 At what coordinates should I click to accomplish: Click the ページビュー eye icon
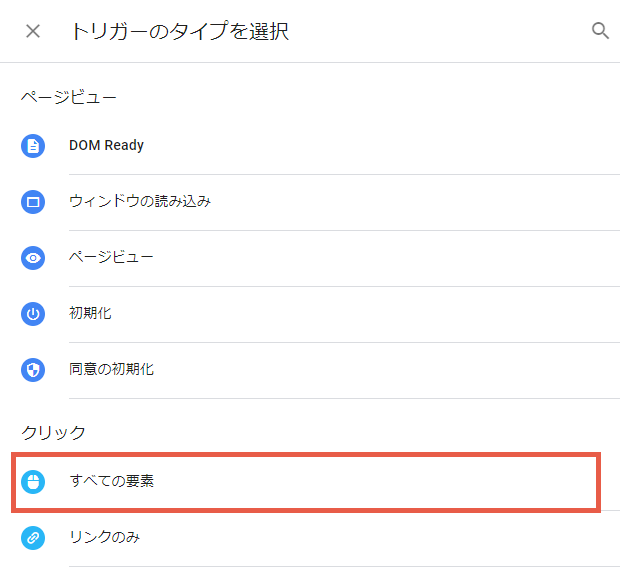33,258
